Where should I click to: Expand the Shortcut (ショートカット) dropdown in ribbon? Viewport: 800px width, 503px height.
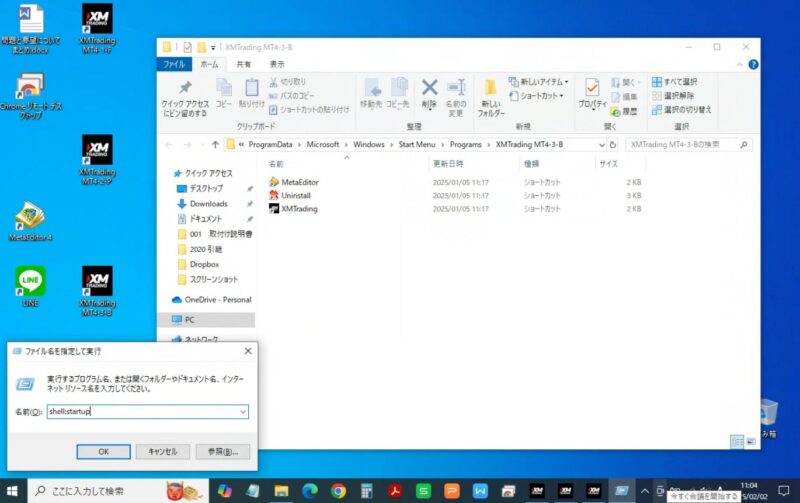click(x=561, y=95)
